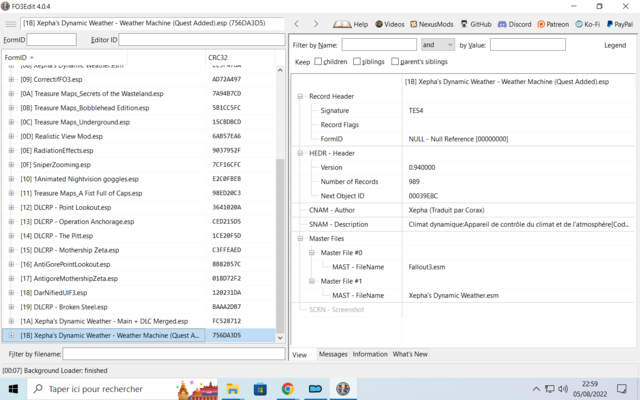Viewport: 640px width, 400px height.
Task: Collapse Master File #1 node
Action: point(311,281)
